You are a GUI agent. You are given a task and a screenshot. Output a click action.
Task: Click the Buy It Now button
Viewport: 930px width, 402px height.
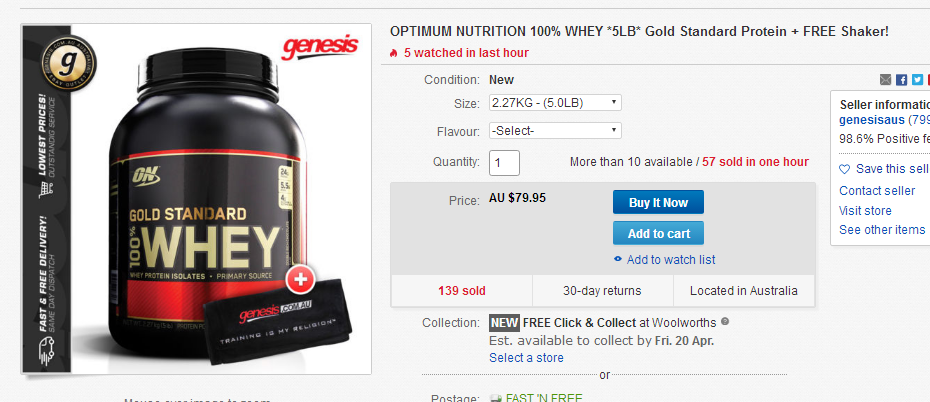658,202
